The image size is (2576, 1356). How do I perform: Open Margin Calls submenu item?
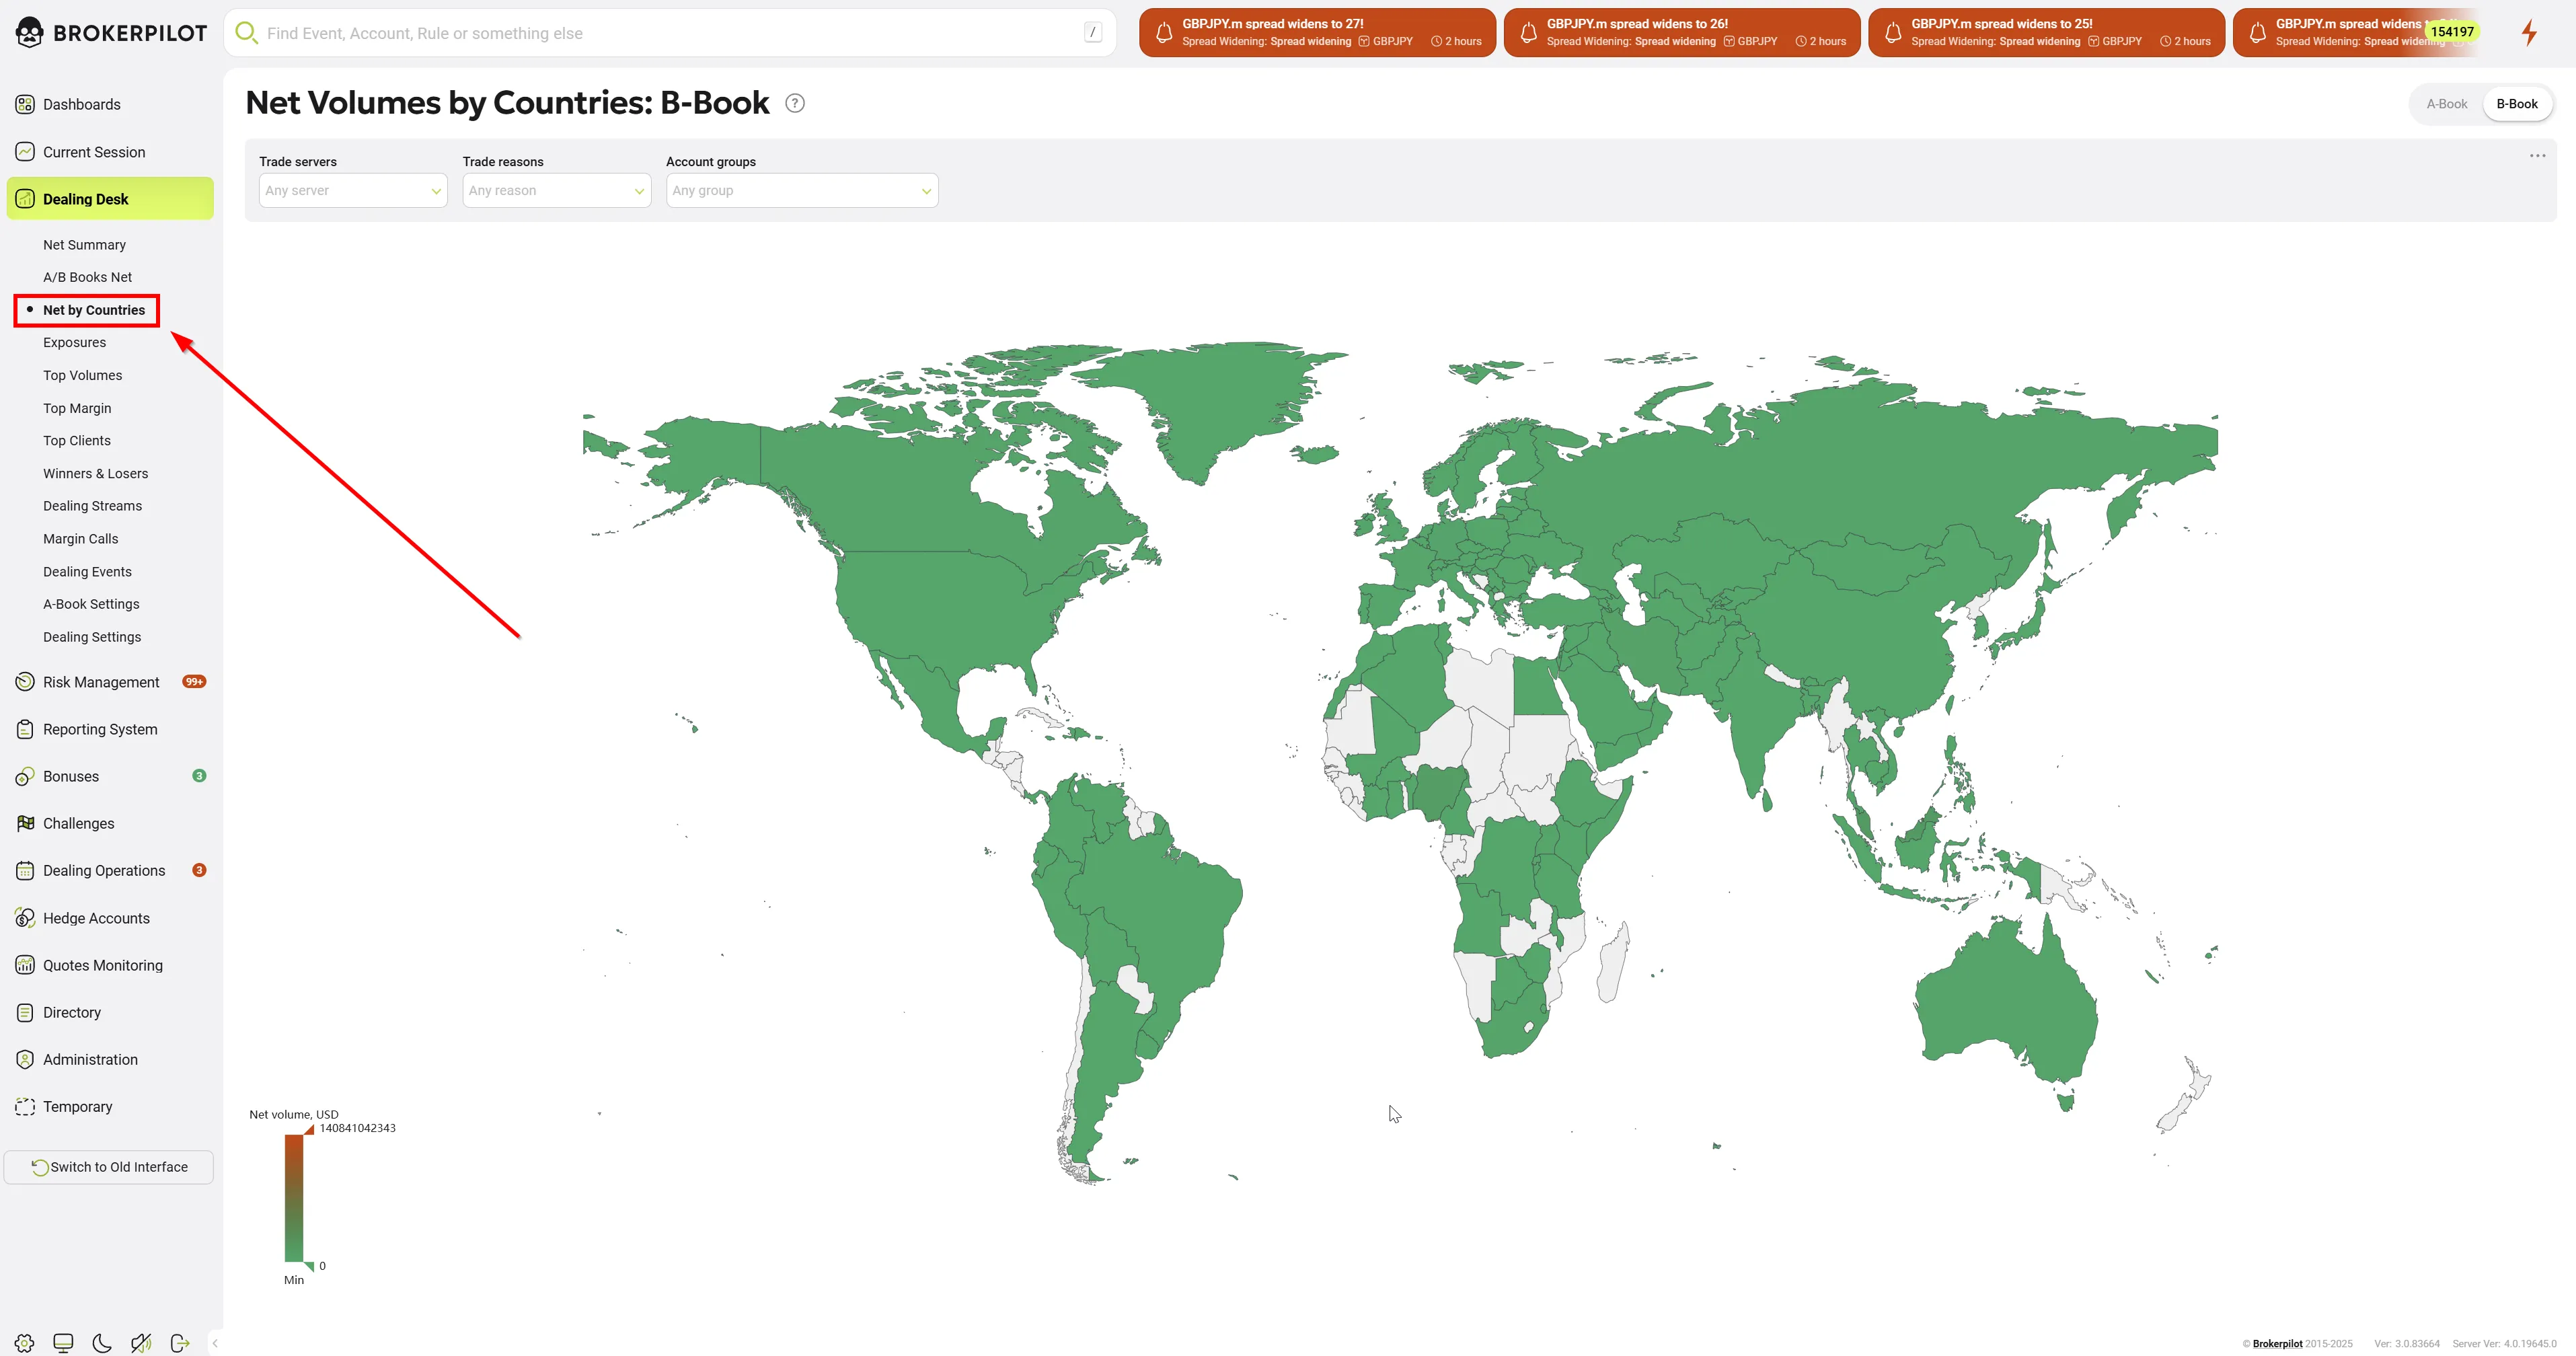[x=80, y=539]
